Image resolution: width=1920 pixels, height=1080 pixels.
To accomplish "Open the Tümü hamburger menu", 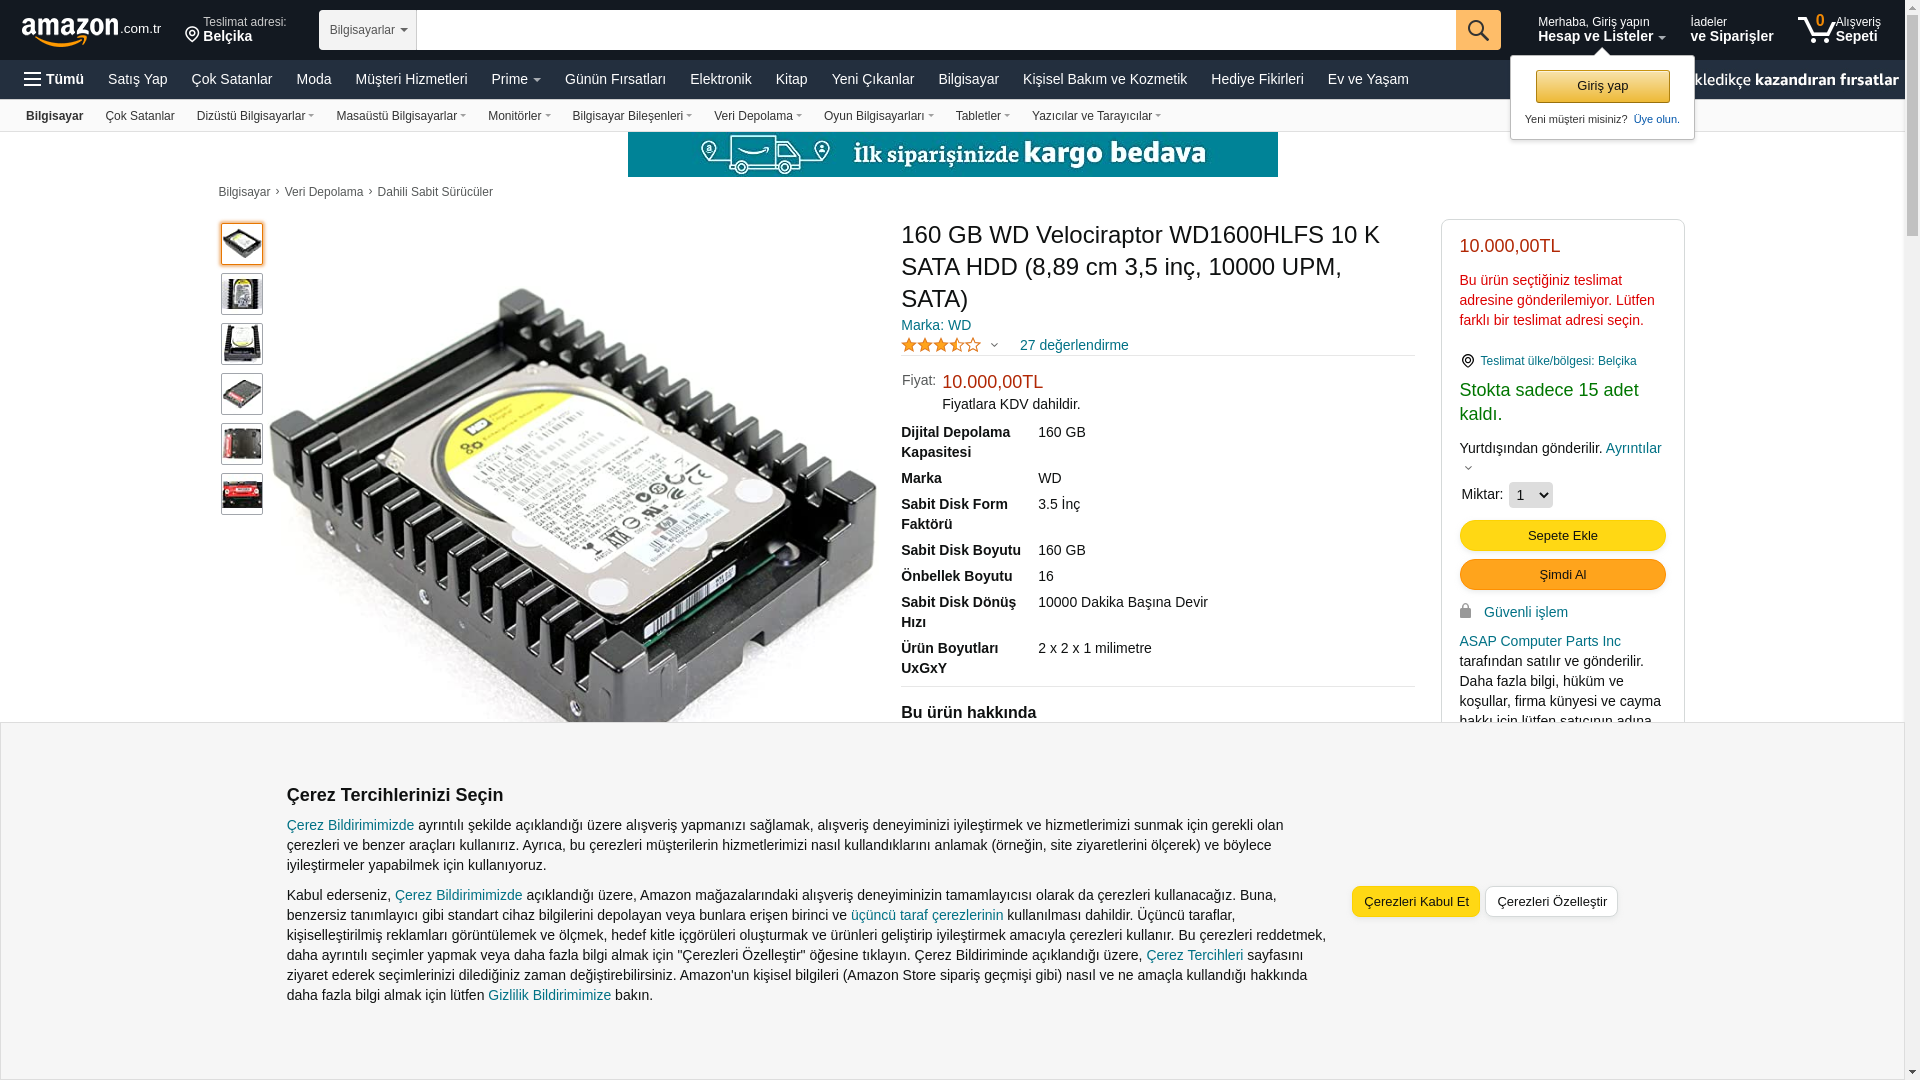I will pos(54,79).
